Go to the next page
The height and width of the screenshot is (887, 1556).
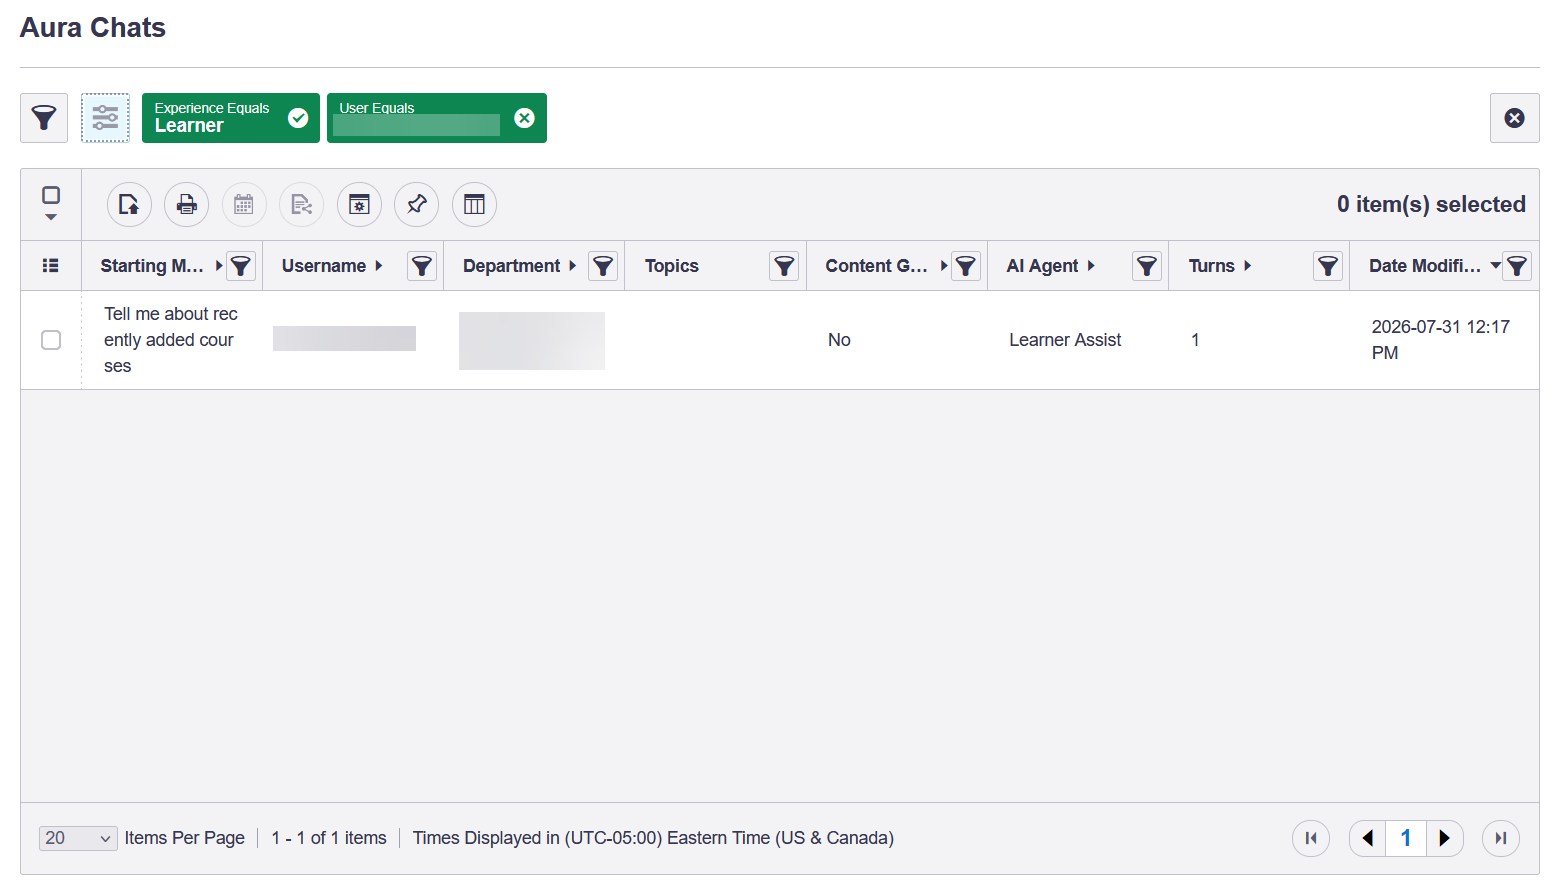coord(1444,838)
